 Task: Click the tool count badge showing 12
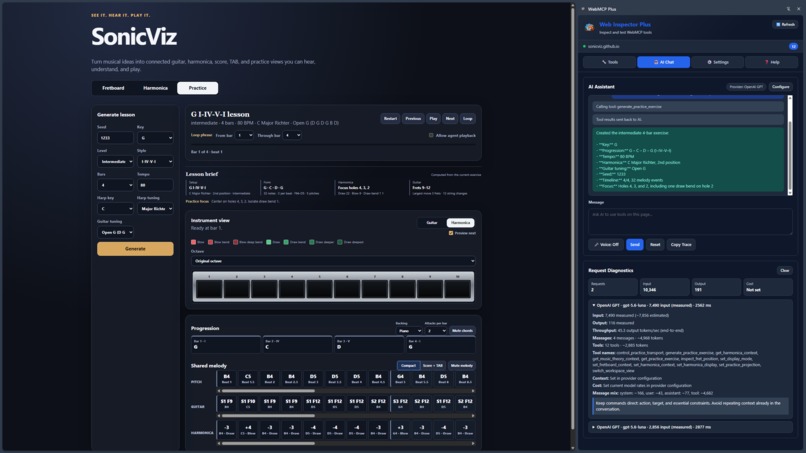pos(793,46)
